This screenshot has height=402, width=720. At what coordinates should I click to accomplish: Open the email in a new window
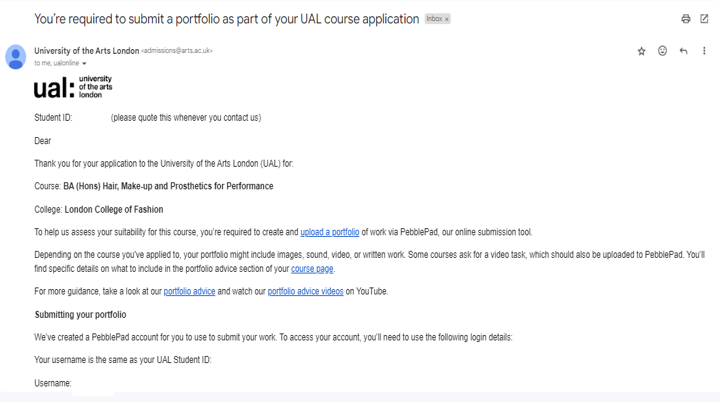(704, 19)
